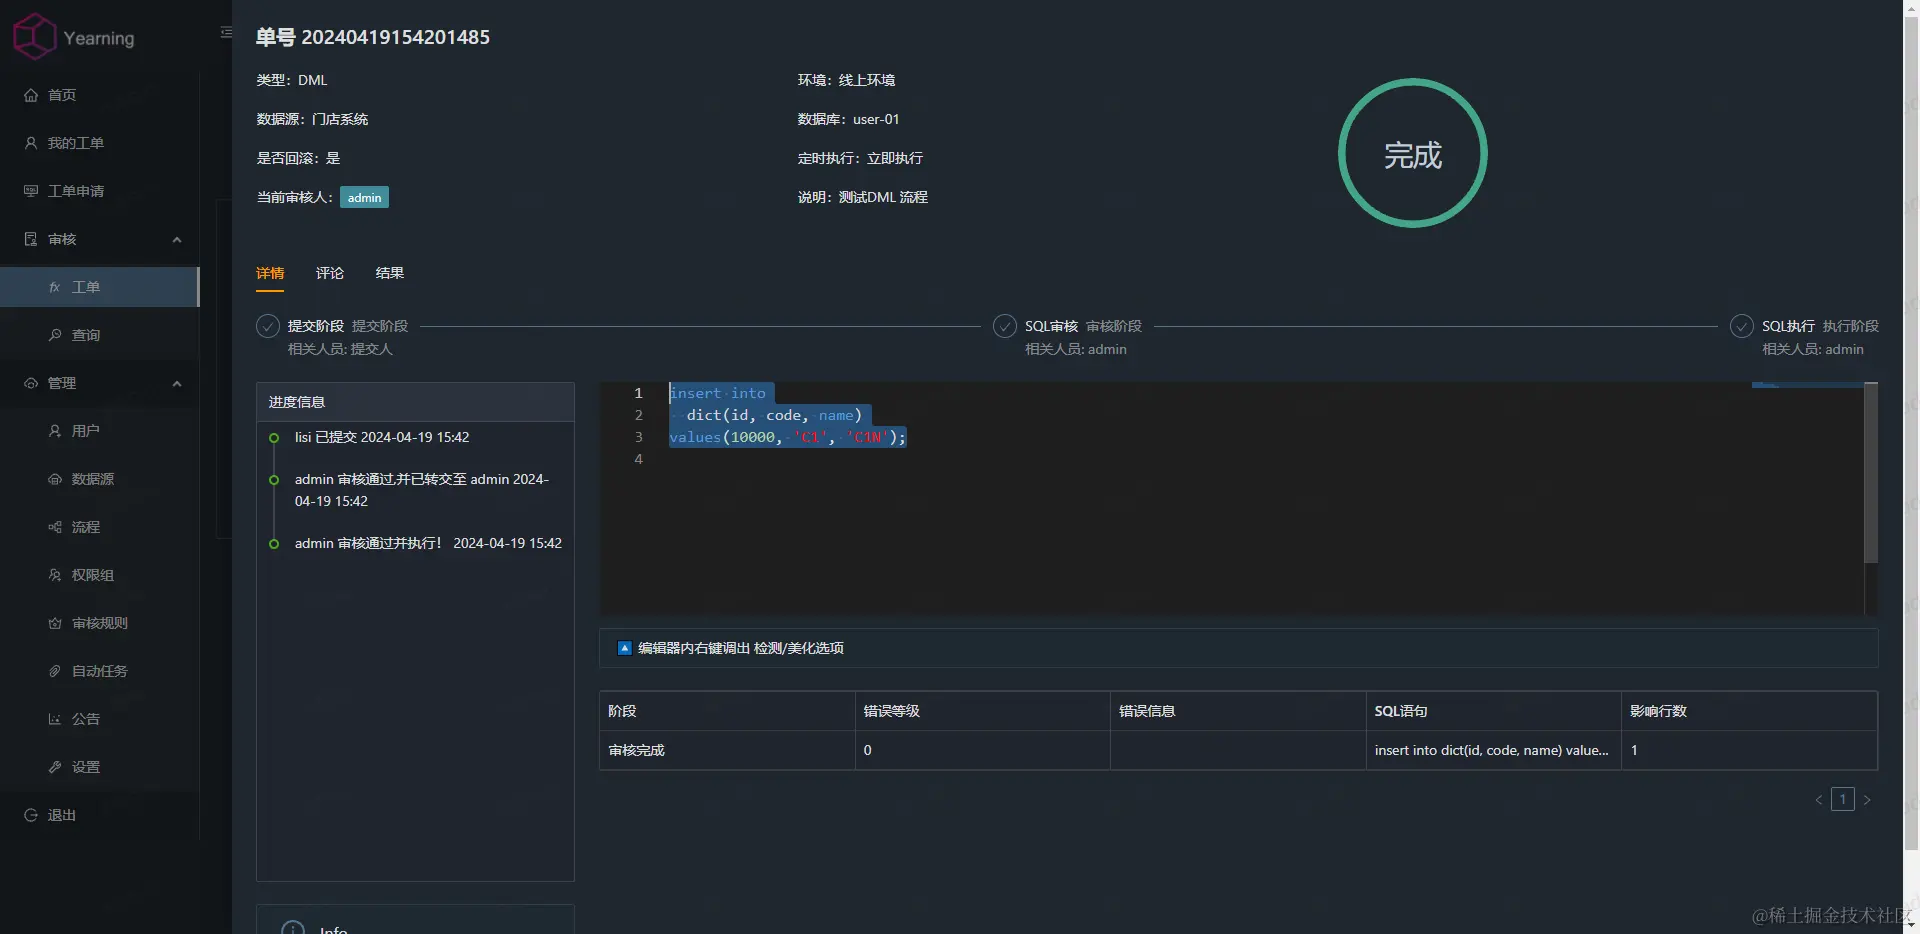Open the 结果 tab
The image size is (1920, 934).
point(390,273)
